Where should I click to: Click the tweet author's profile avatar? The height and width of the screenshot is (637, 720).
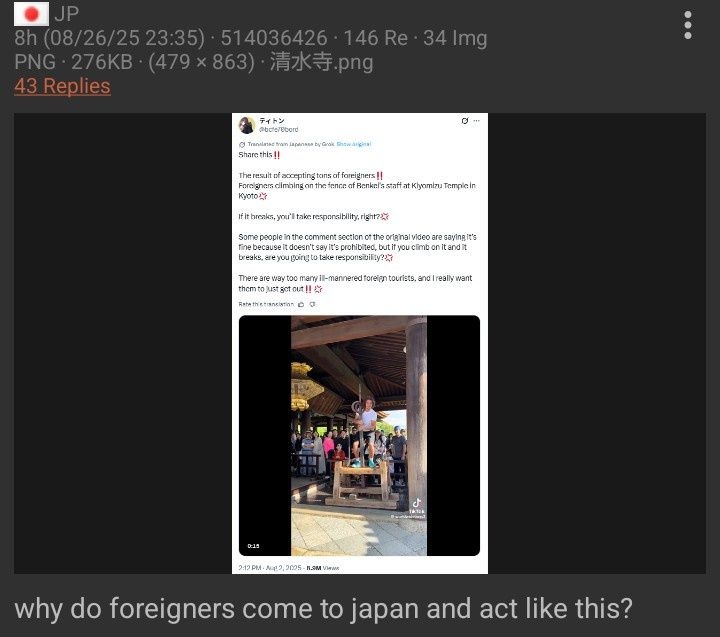coord(247,125)
